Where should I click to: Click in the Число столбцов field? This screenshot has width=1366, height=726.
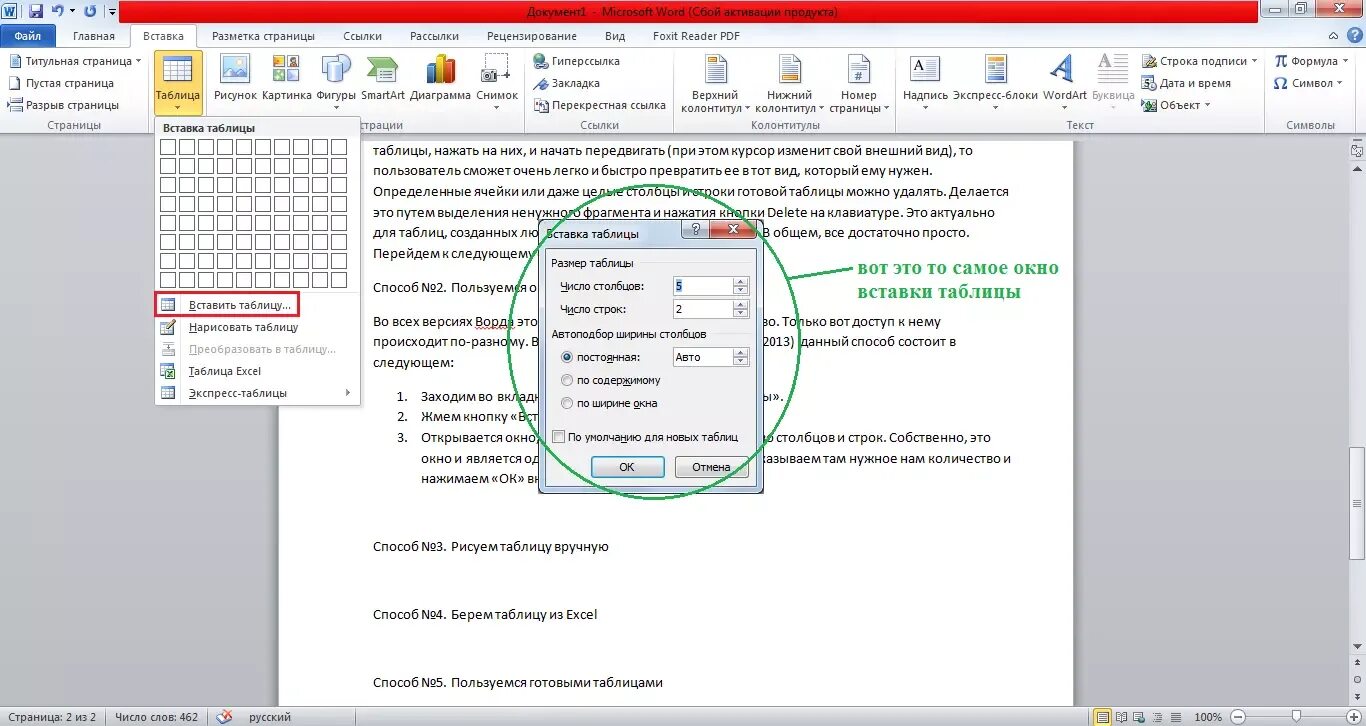(x=703, y=285)
